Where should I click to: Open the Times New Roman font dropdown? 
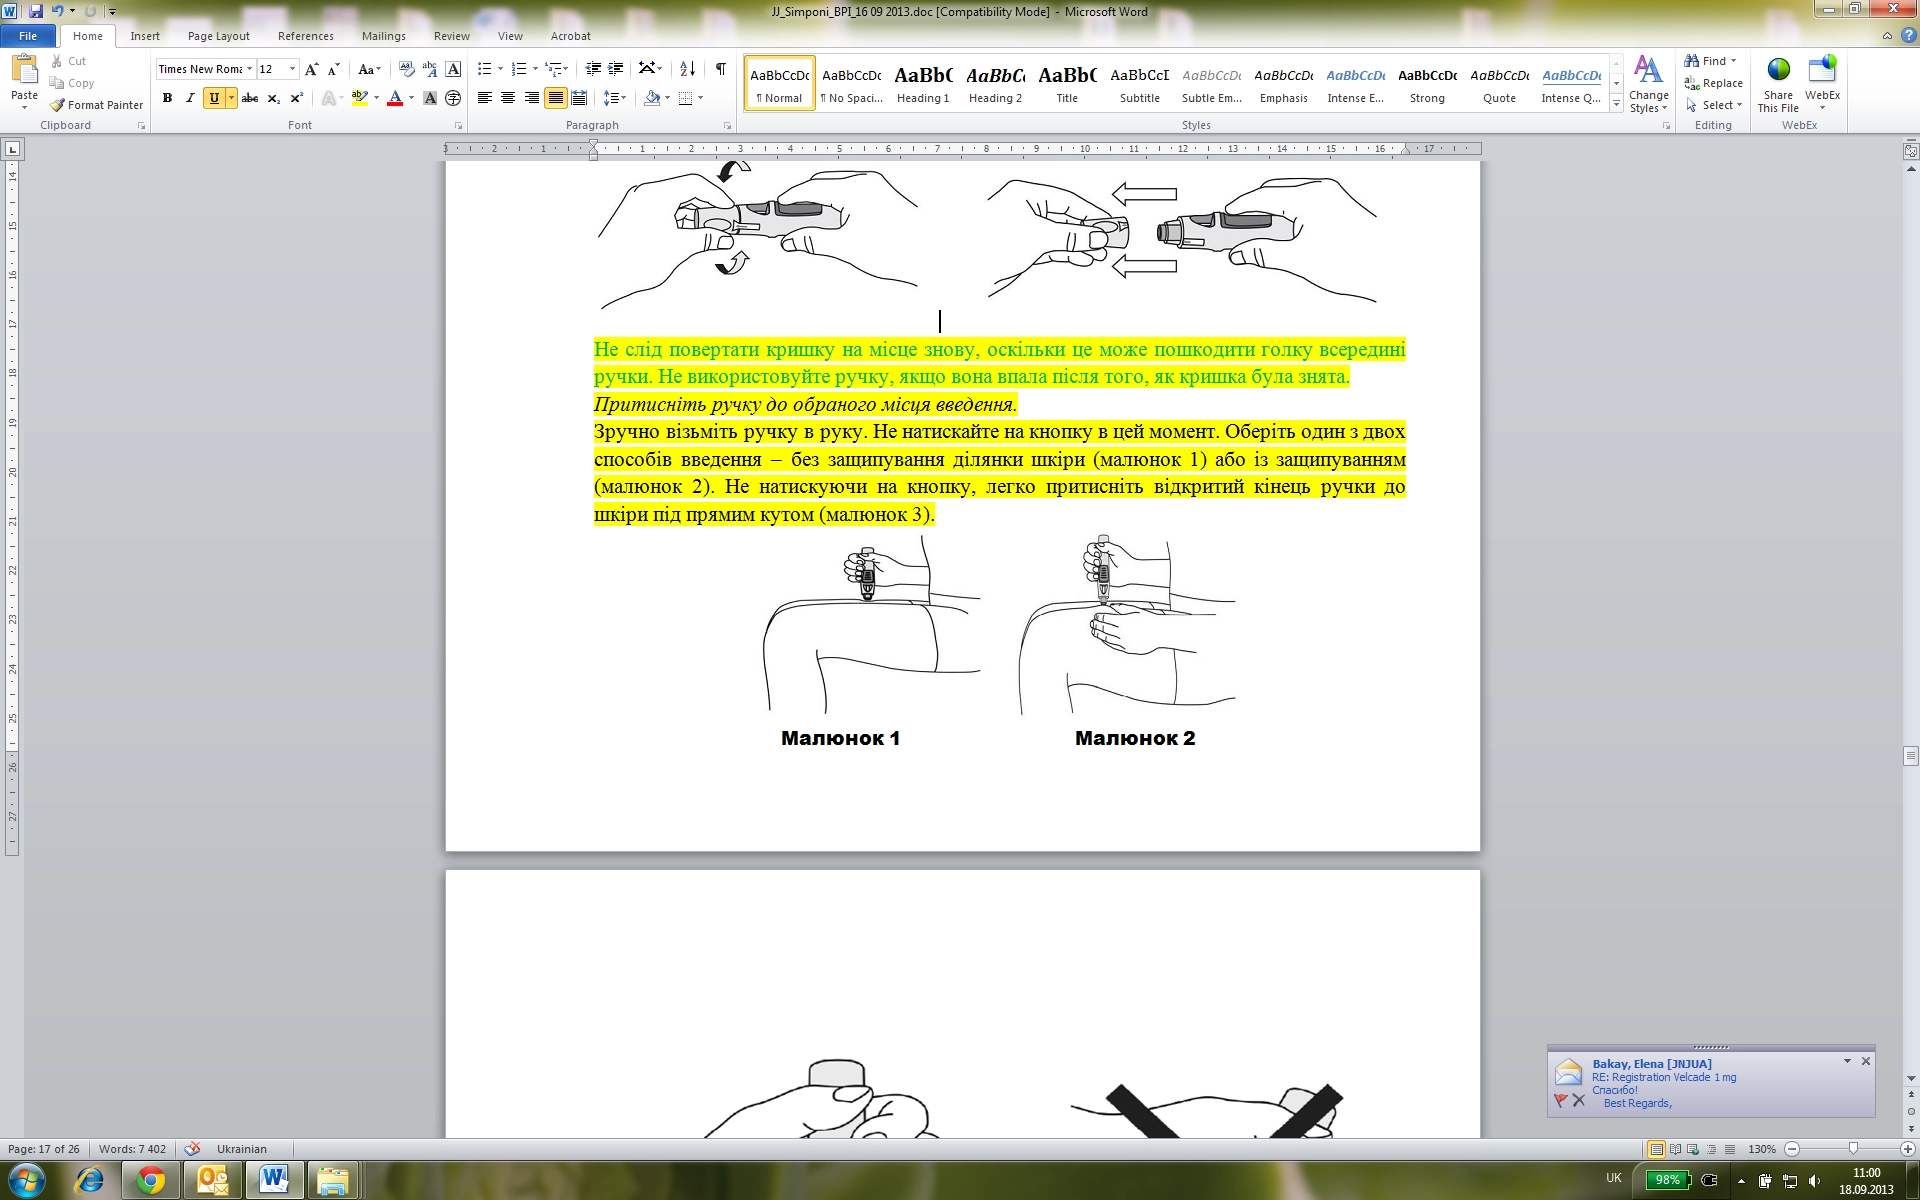pos(249,69)
